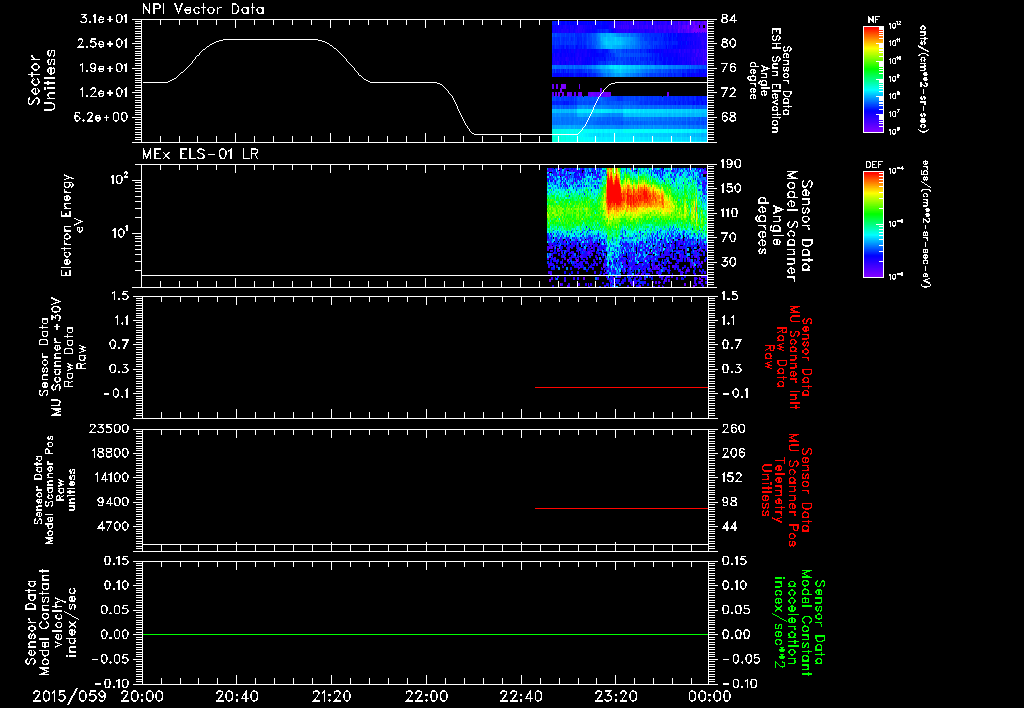
Task: Click the Model Scanner Angle degrees axis title
Action: click(784, 225)
